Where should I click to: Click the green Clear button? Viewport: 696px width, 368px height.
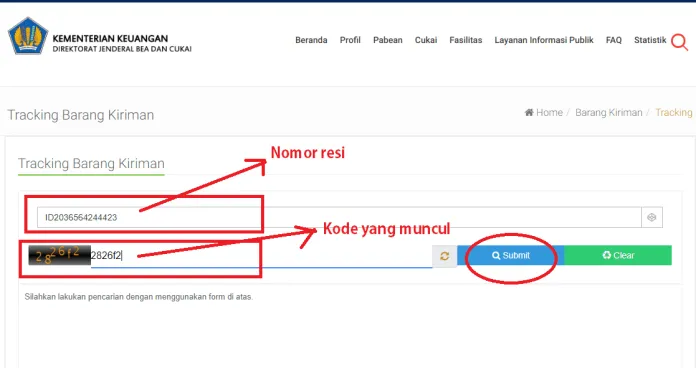coord(618,255)
